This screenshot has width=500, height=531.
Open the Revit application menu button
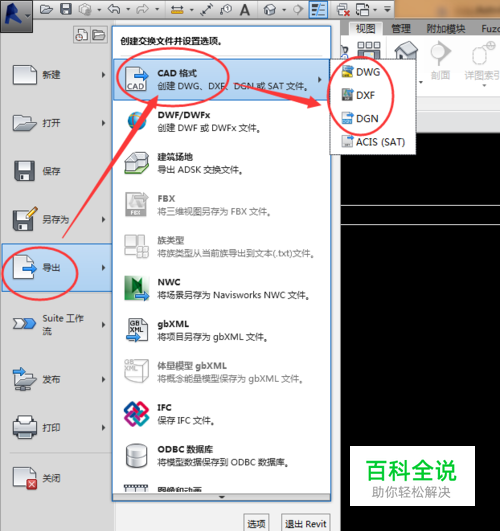coord(16,15)
